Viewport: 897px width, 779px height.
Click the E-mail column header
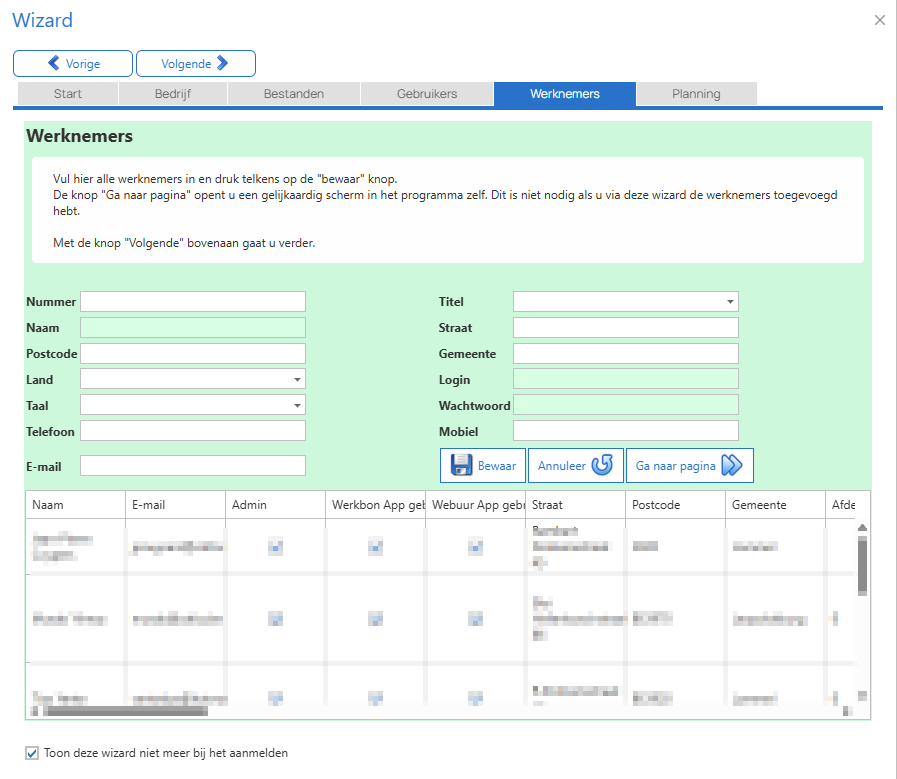click(x=176, y=505)
